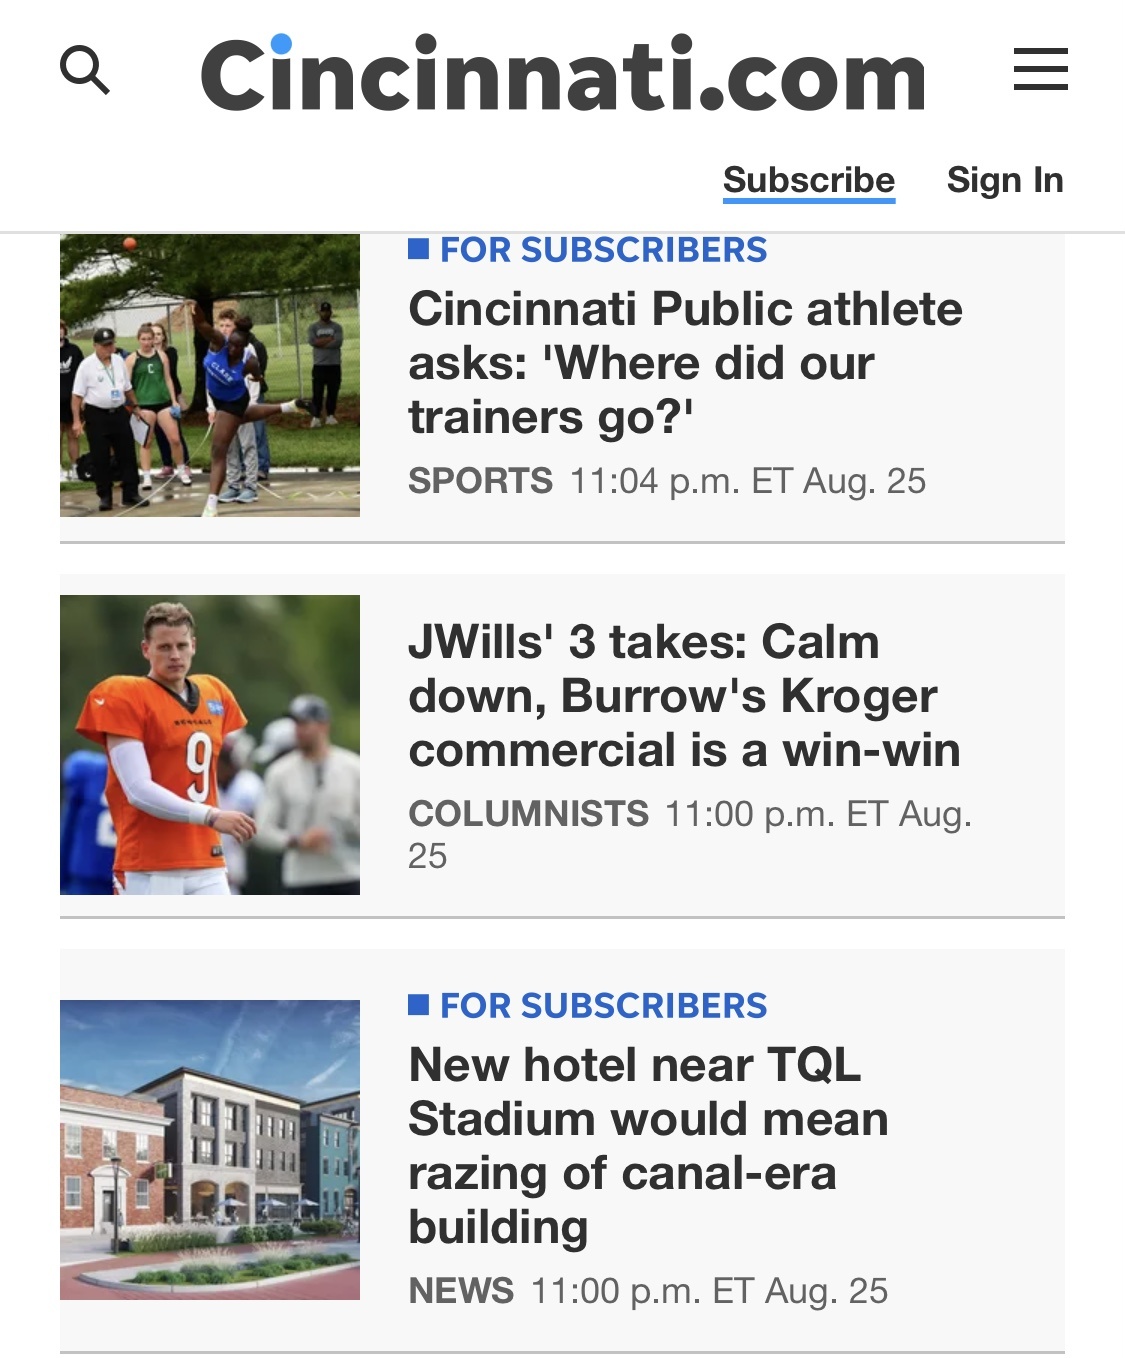Viewport: 1125px width, 1358px height.
Task: Click the Cincinnati.com logo
Action: 563,73
